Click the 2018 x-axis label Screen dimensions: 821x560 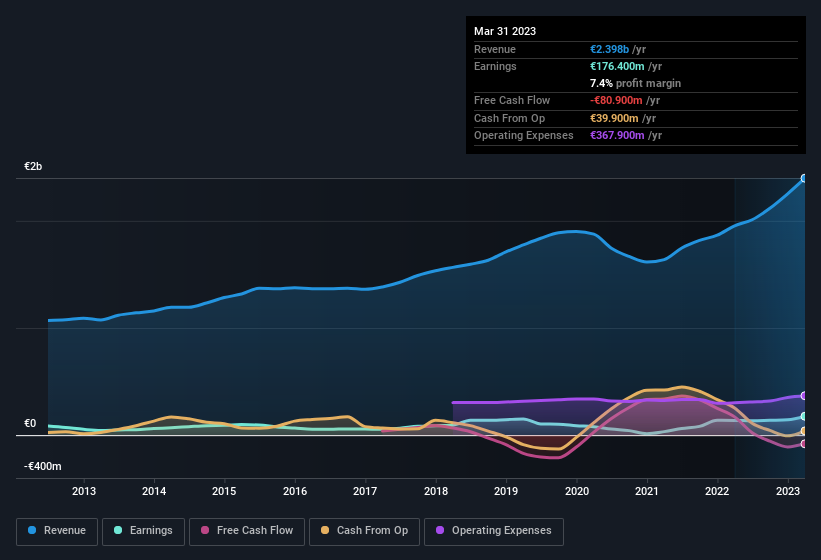[436, 491]
